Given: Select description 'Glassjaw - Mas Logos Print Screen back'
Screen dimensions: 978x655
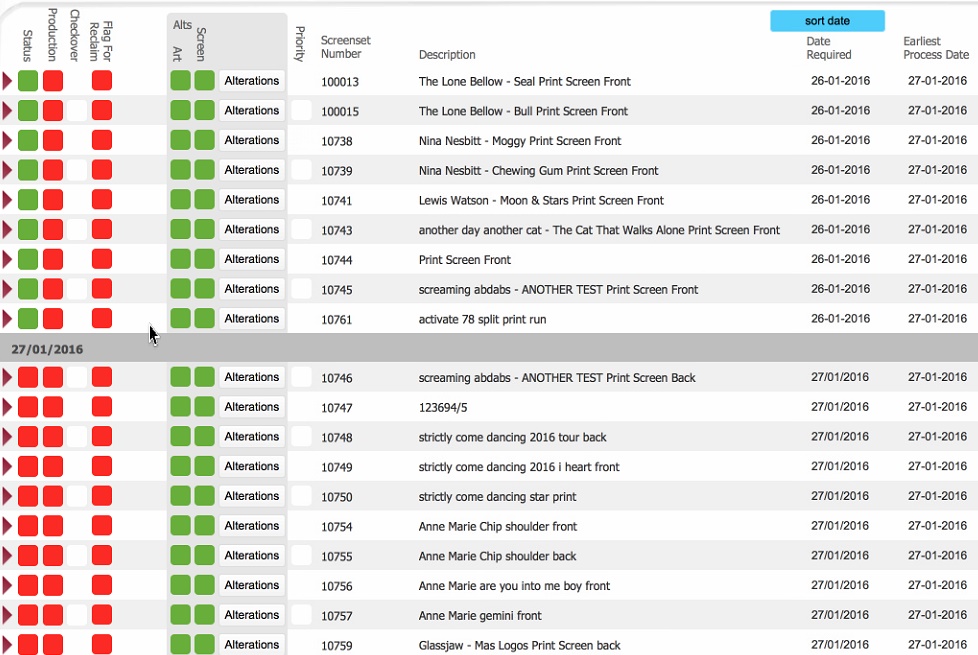Looking at the screenshot, I should pos(519,646).
